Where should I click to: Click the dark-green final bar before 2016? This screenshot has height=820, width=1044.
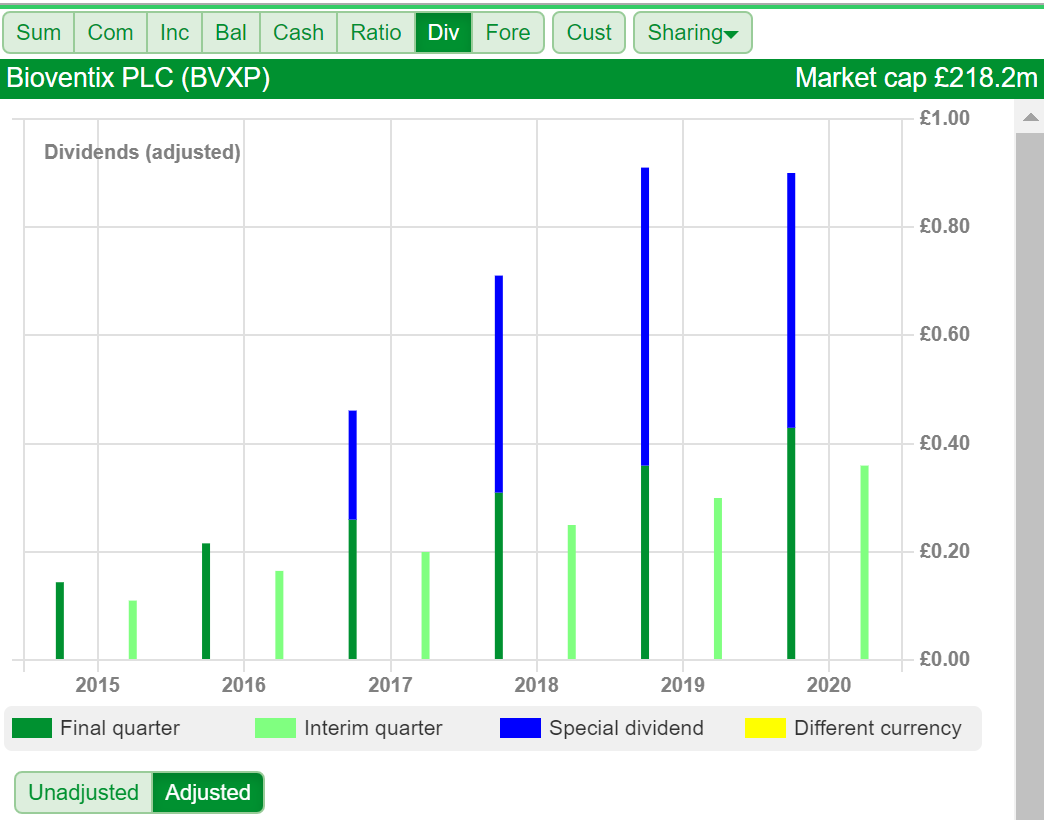[x=206, y=602]
